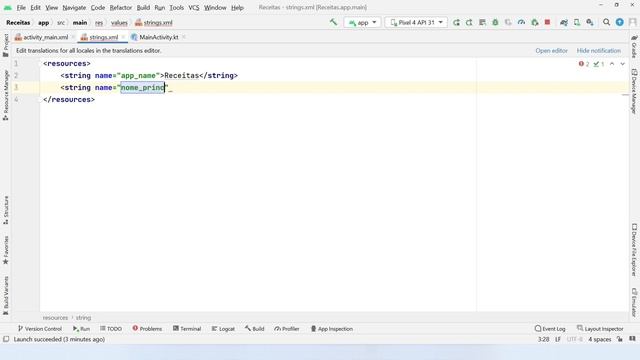Open the Logcat tool window
Viewport: 640px width, 360px height.
(223, 329)
